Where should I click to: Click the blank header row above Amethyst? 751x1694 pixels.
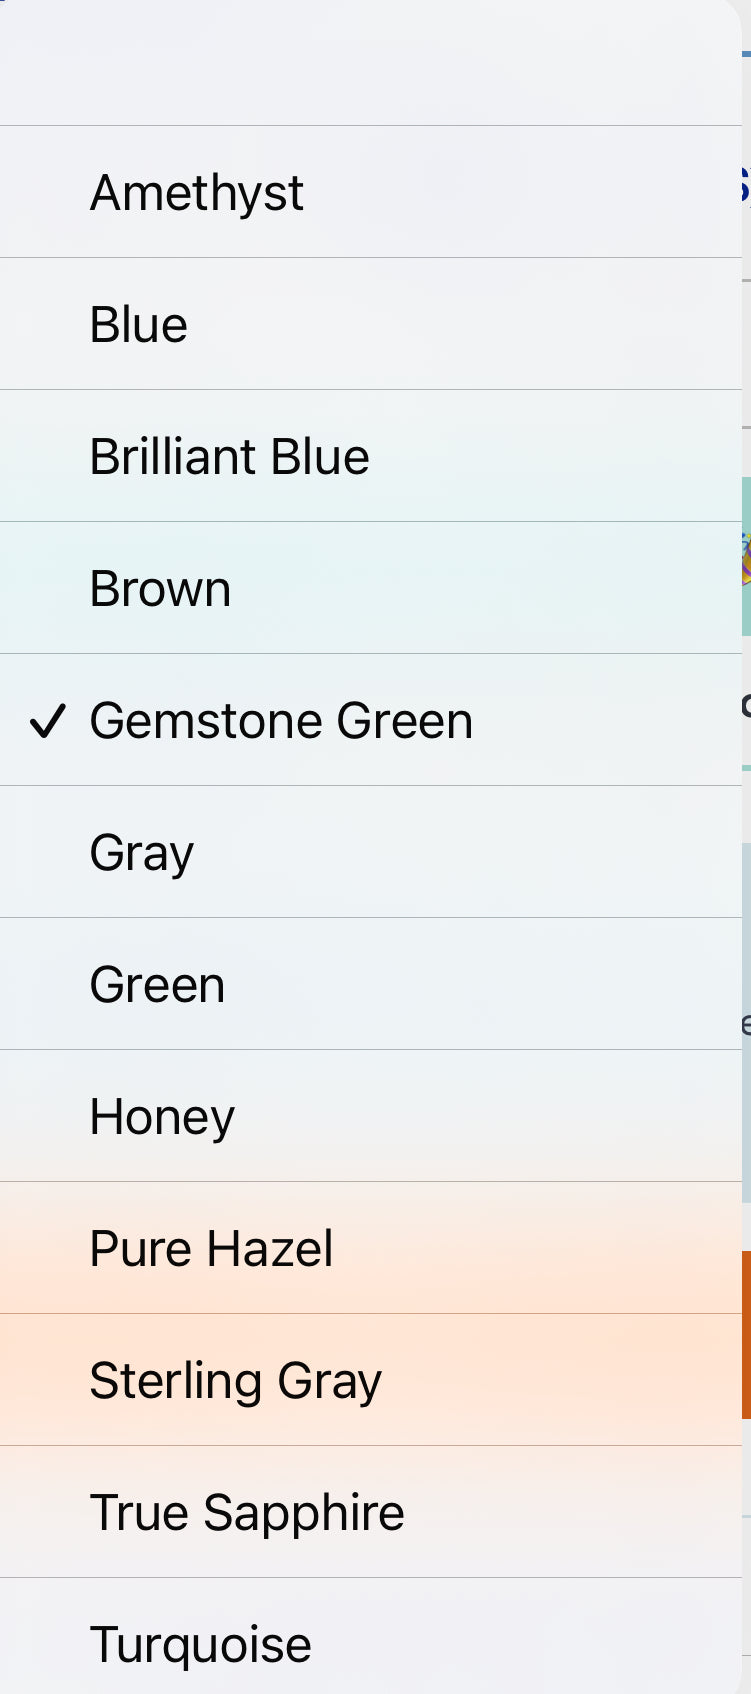370,62
